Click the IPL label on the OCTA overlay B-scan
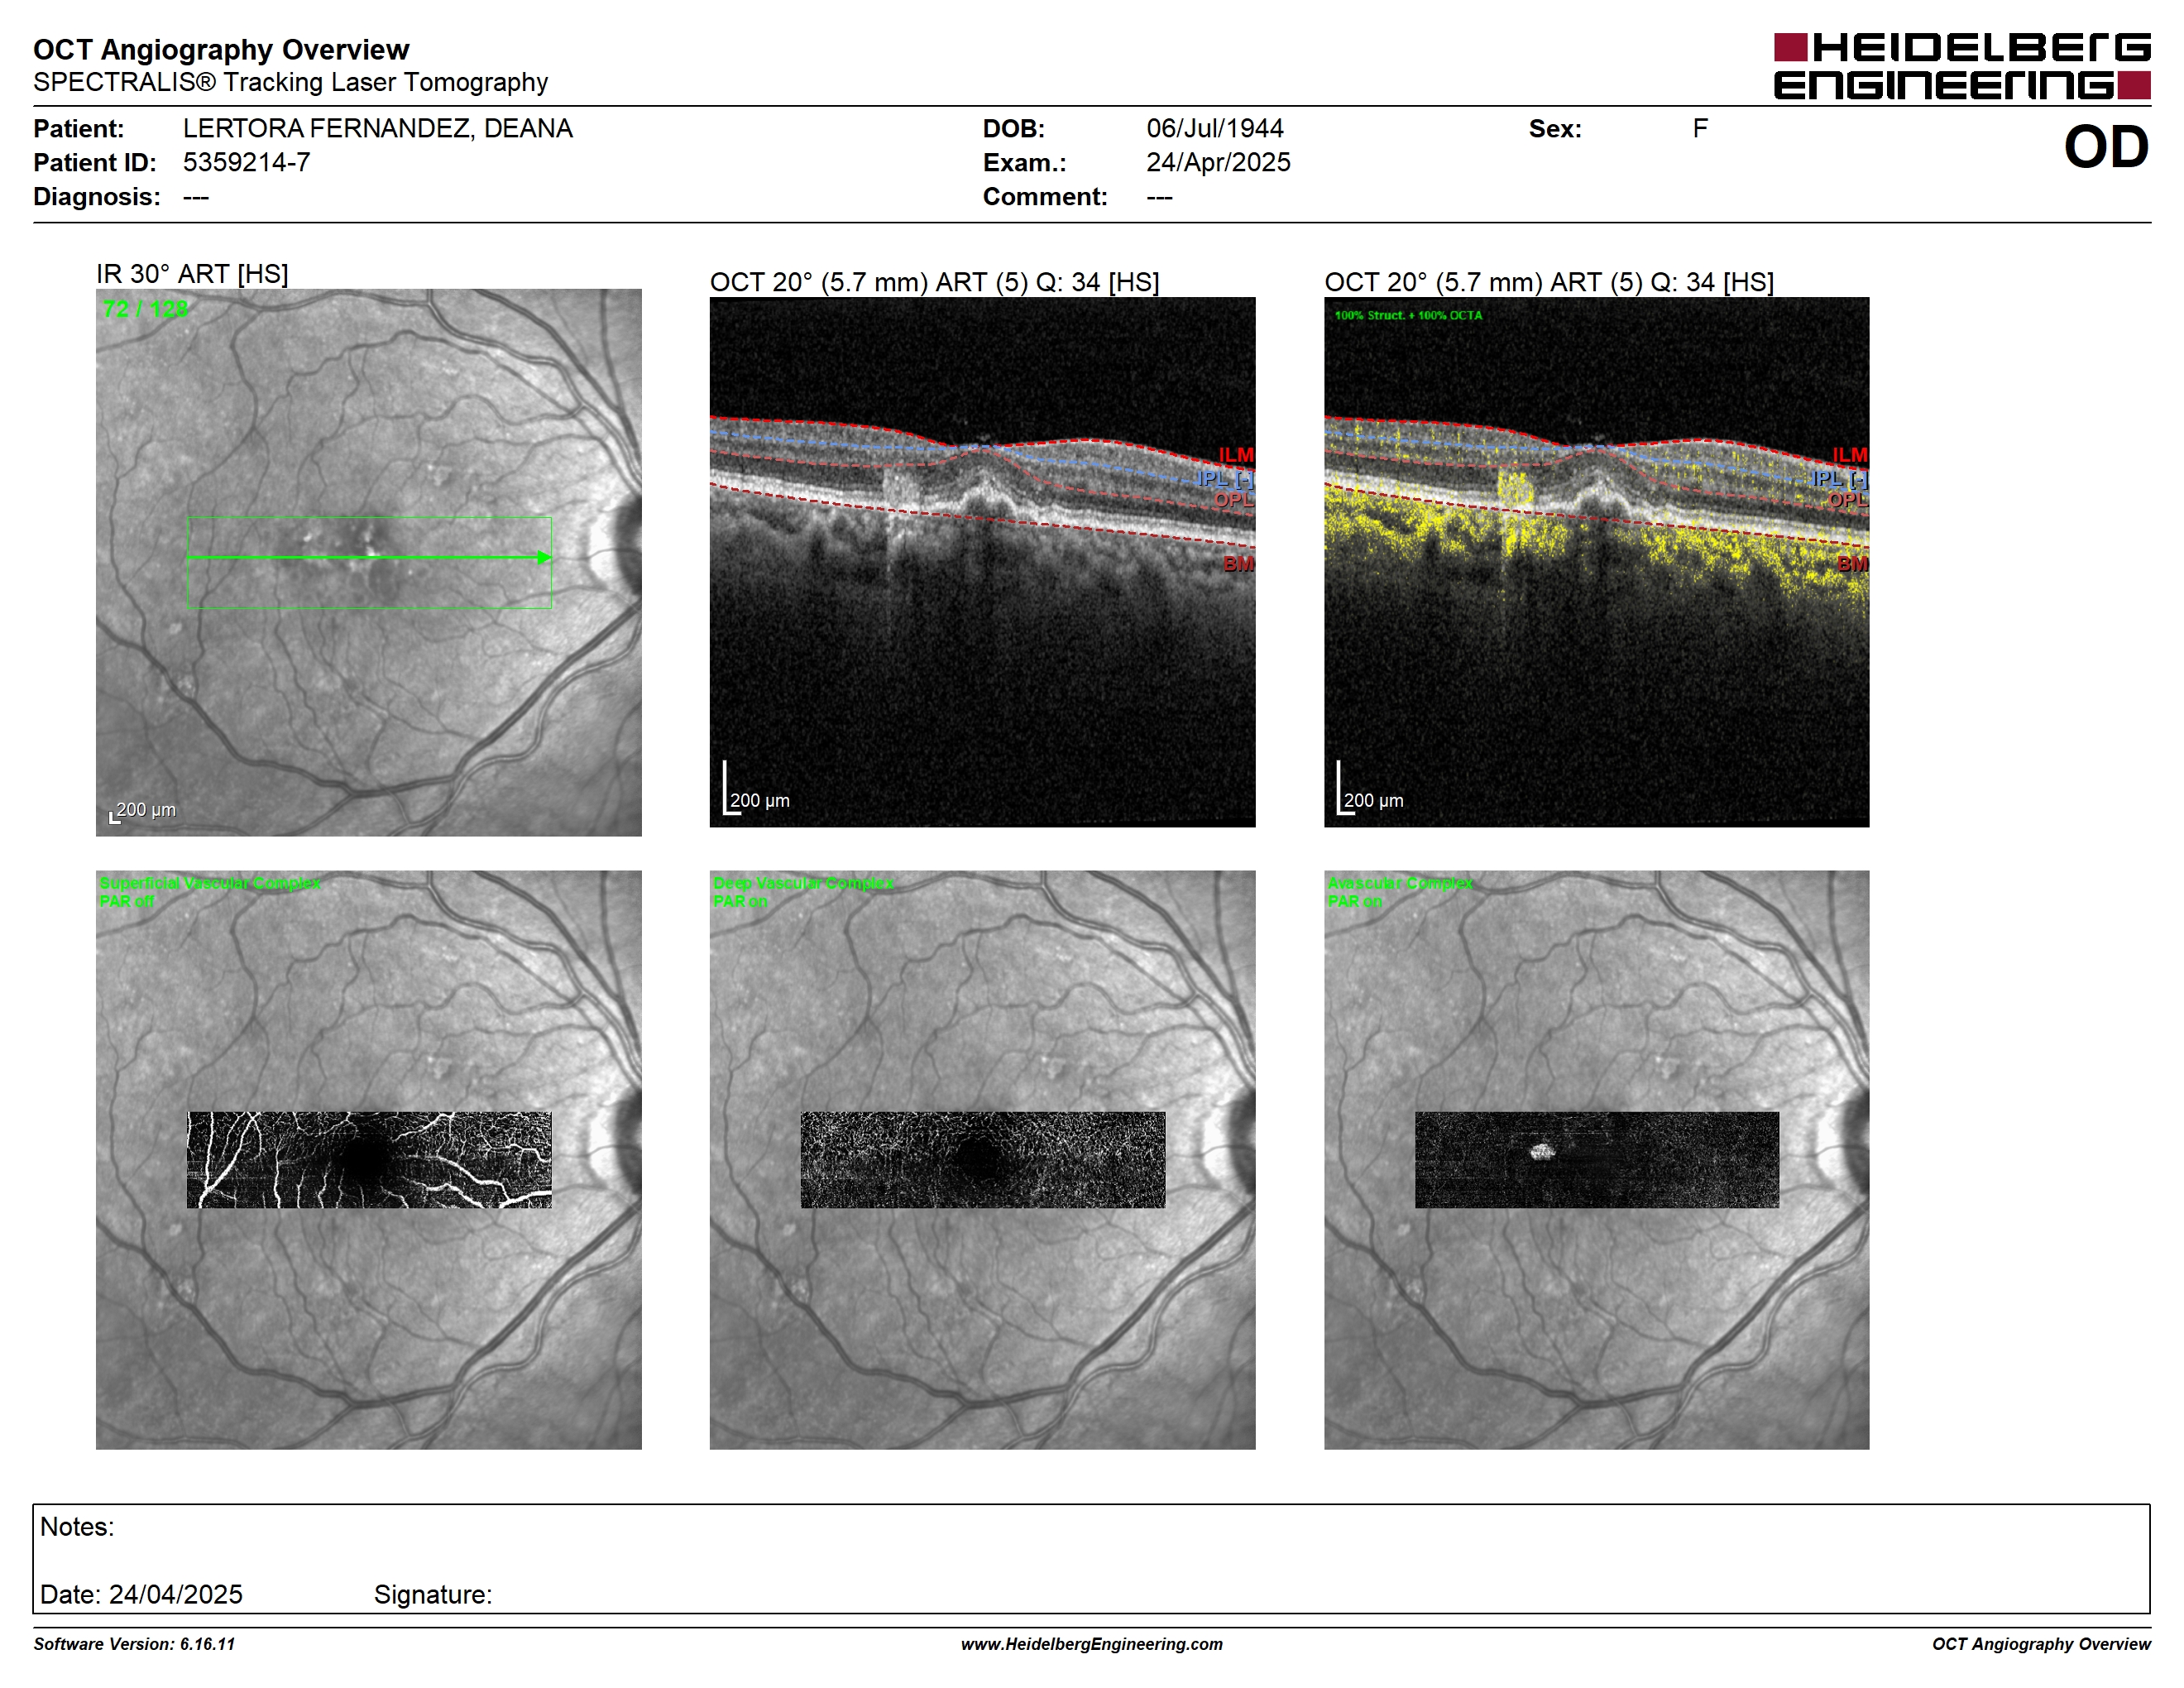 (x=1839, y=479)
